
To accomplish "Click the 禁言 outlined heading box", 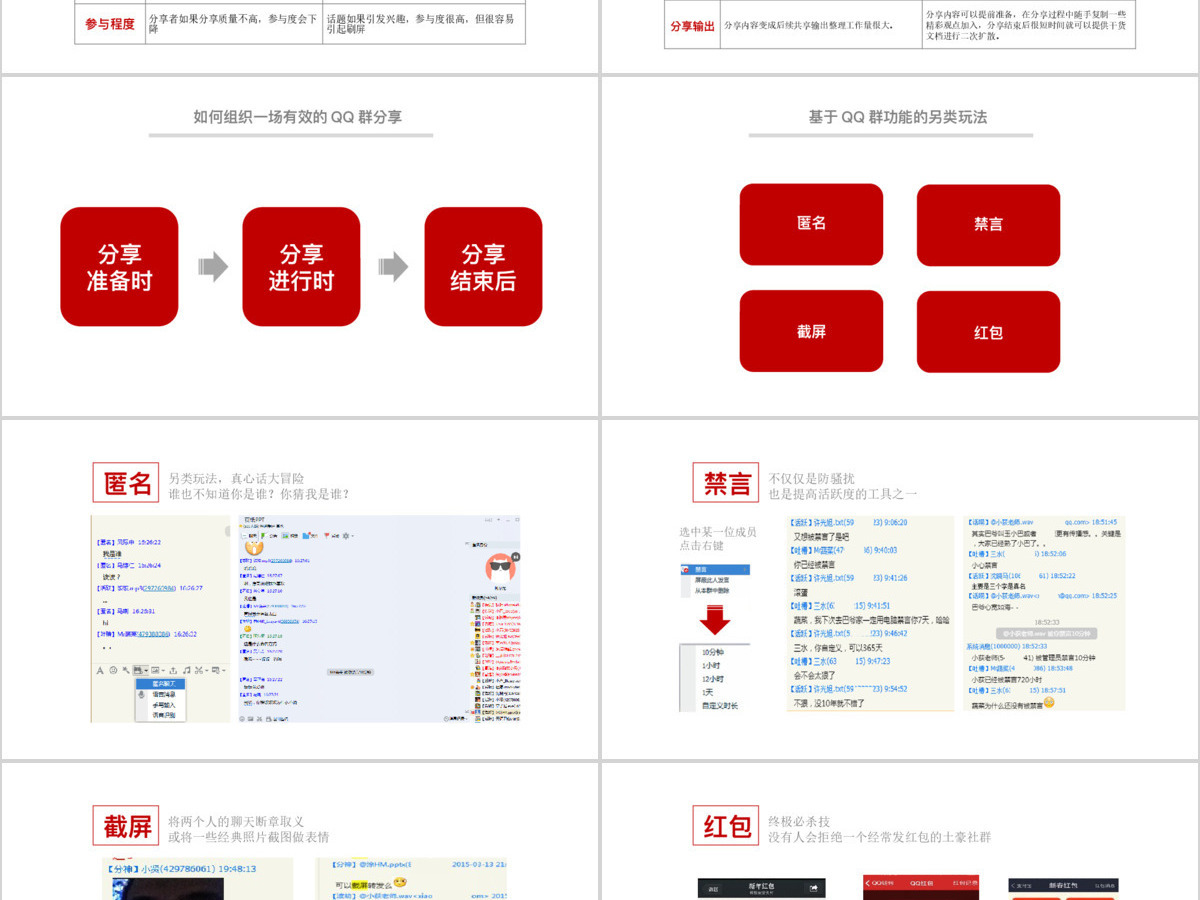I will click(x=727, y=483).
